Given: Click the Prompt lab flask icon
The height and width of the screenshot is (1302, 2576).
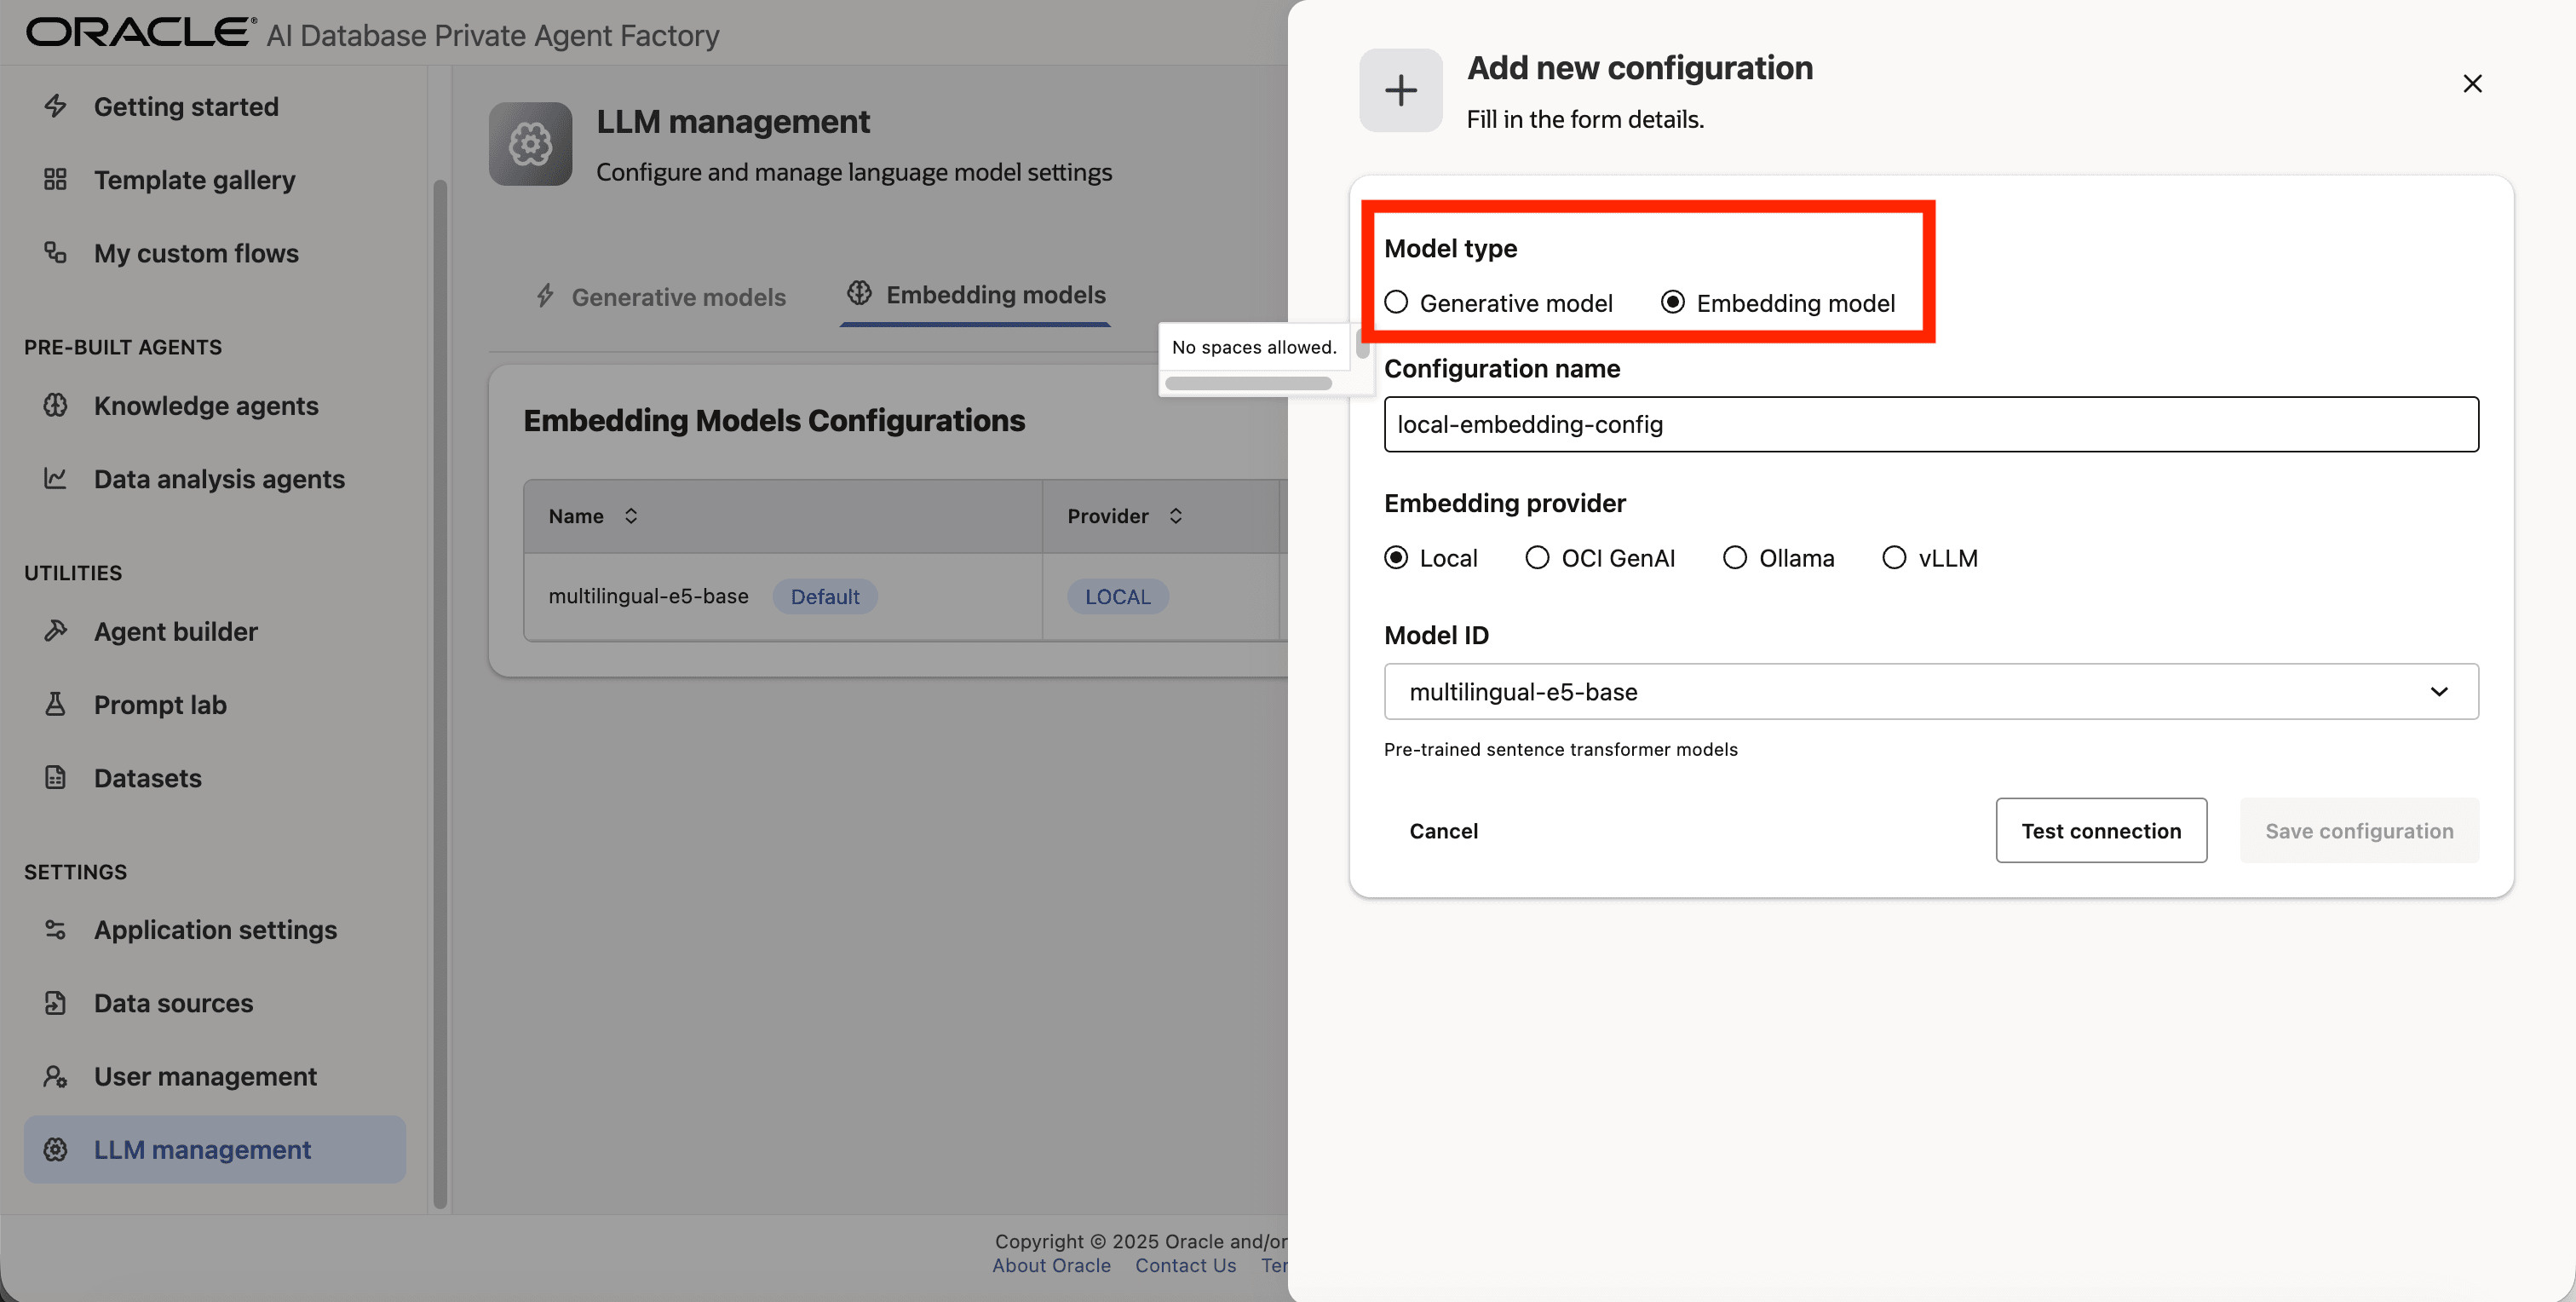Looking at the screenshot, I should (x=55, y=704).
